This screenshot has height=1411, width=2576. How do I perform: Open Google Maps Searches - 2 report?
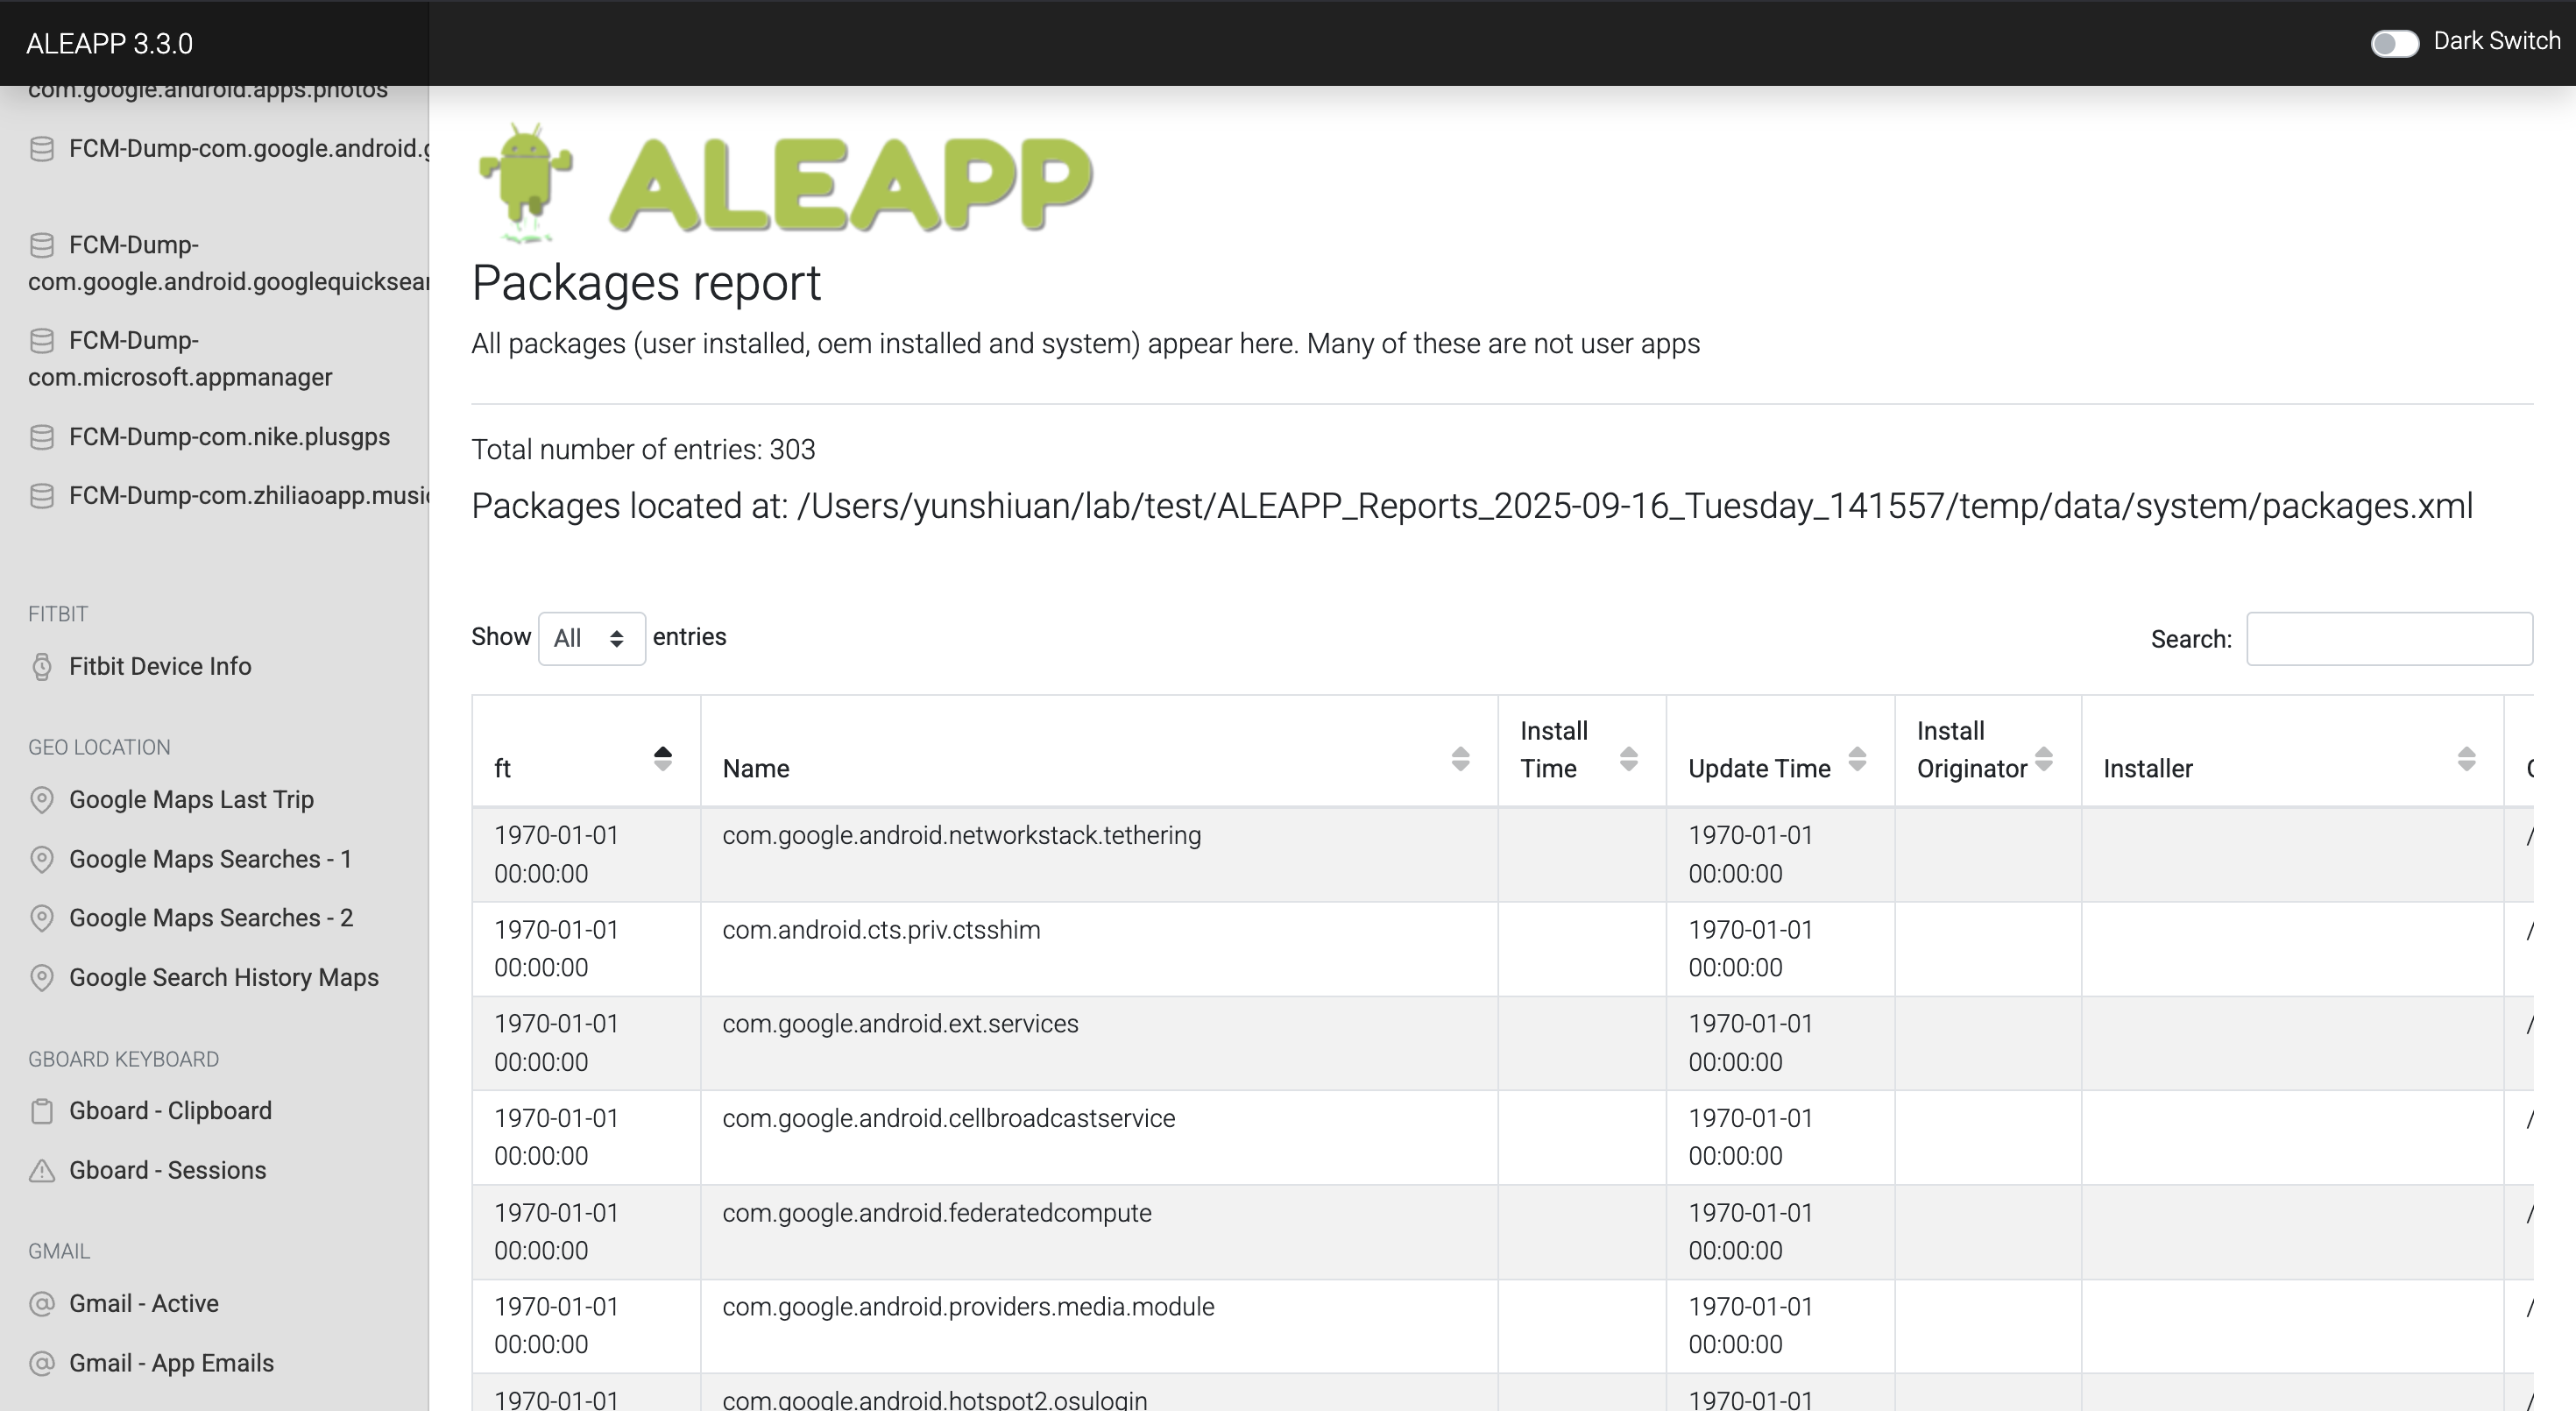coord(211,918)
